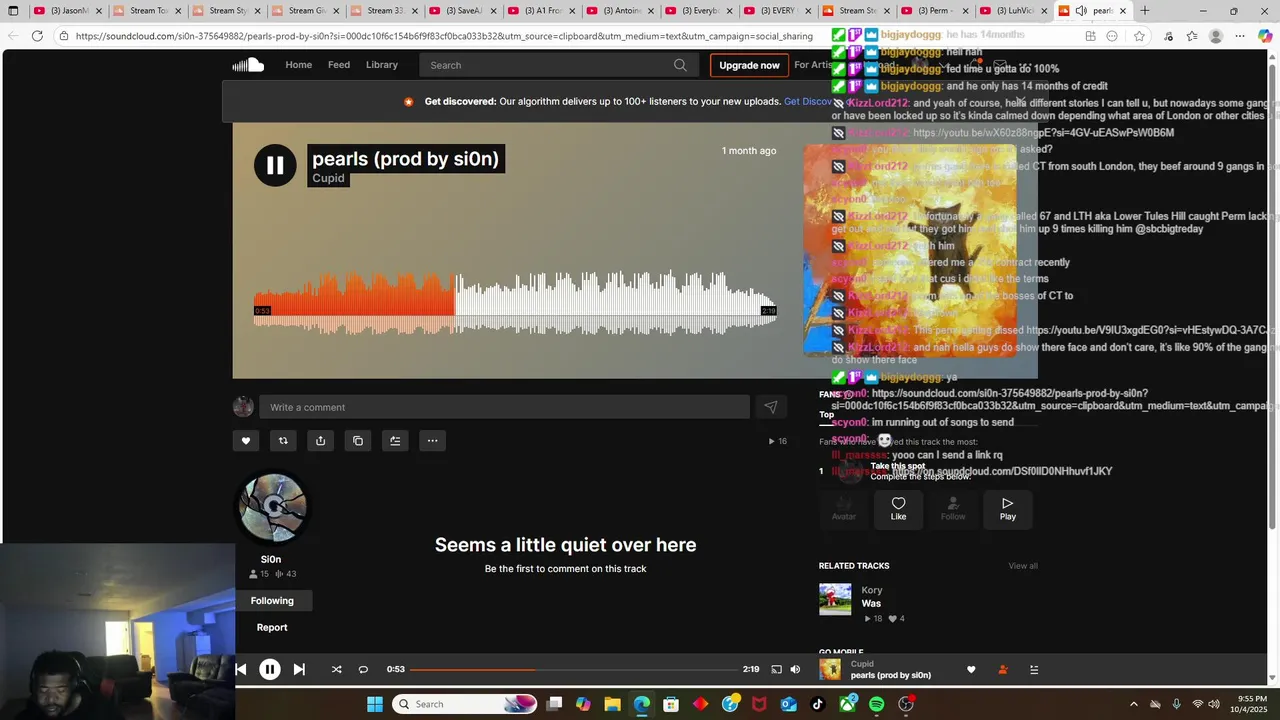Click the Write a comment field
Image resolution: width=1280 pixels, height=720 pixels.
tap(504, 407)
